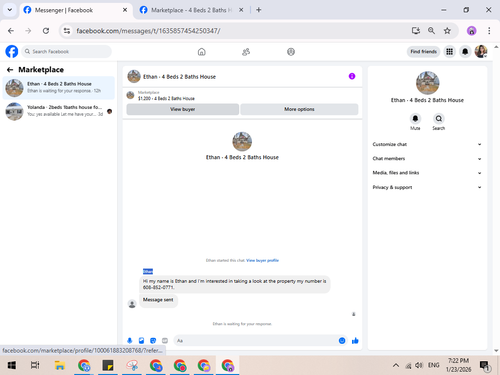The image size is (500, 375).
Task: View site information icon in address bar
Action: pos(67,31)
